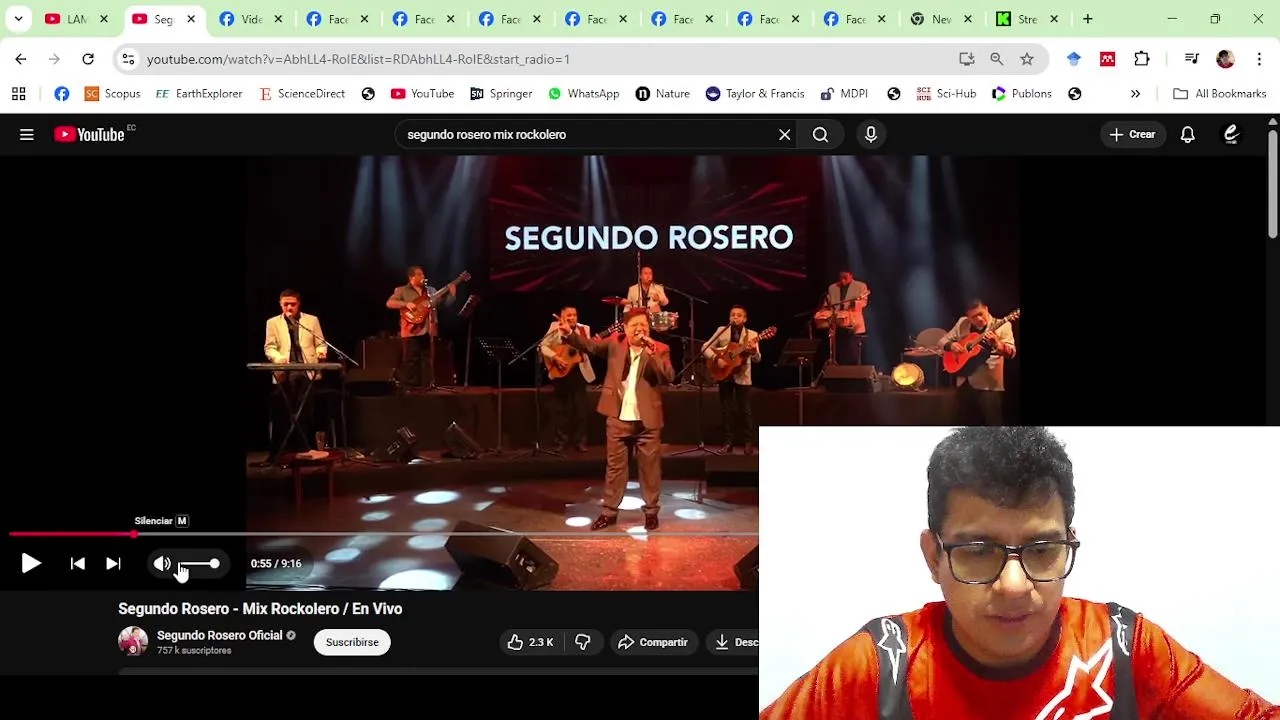Open Chrome three-dot menu
Screen dimensions: 1280x720
click(x=1259, y=59)
